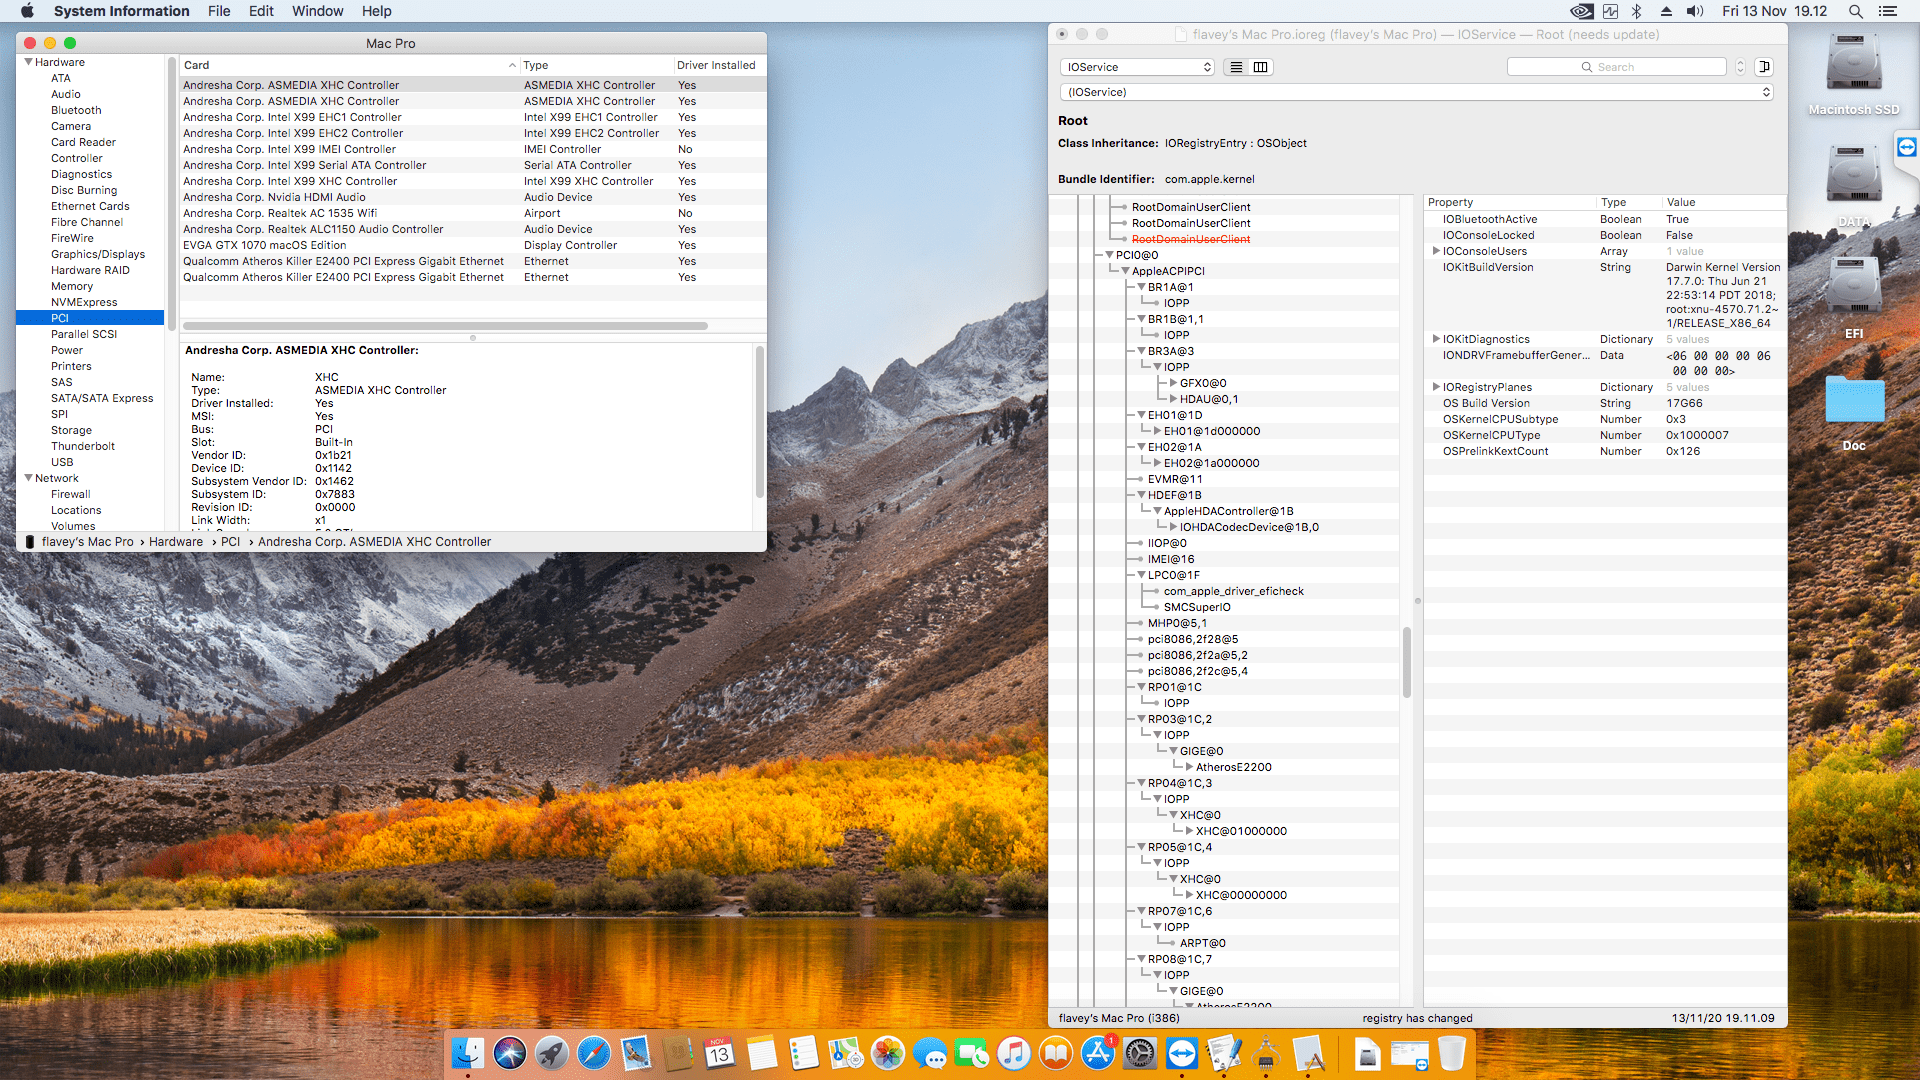The height and width of the screenshot is (1080, 1920).
Task: Toggle the inspector sidebar button
Action: 1764,67
